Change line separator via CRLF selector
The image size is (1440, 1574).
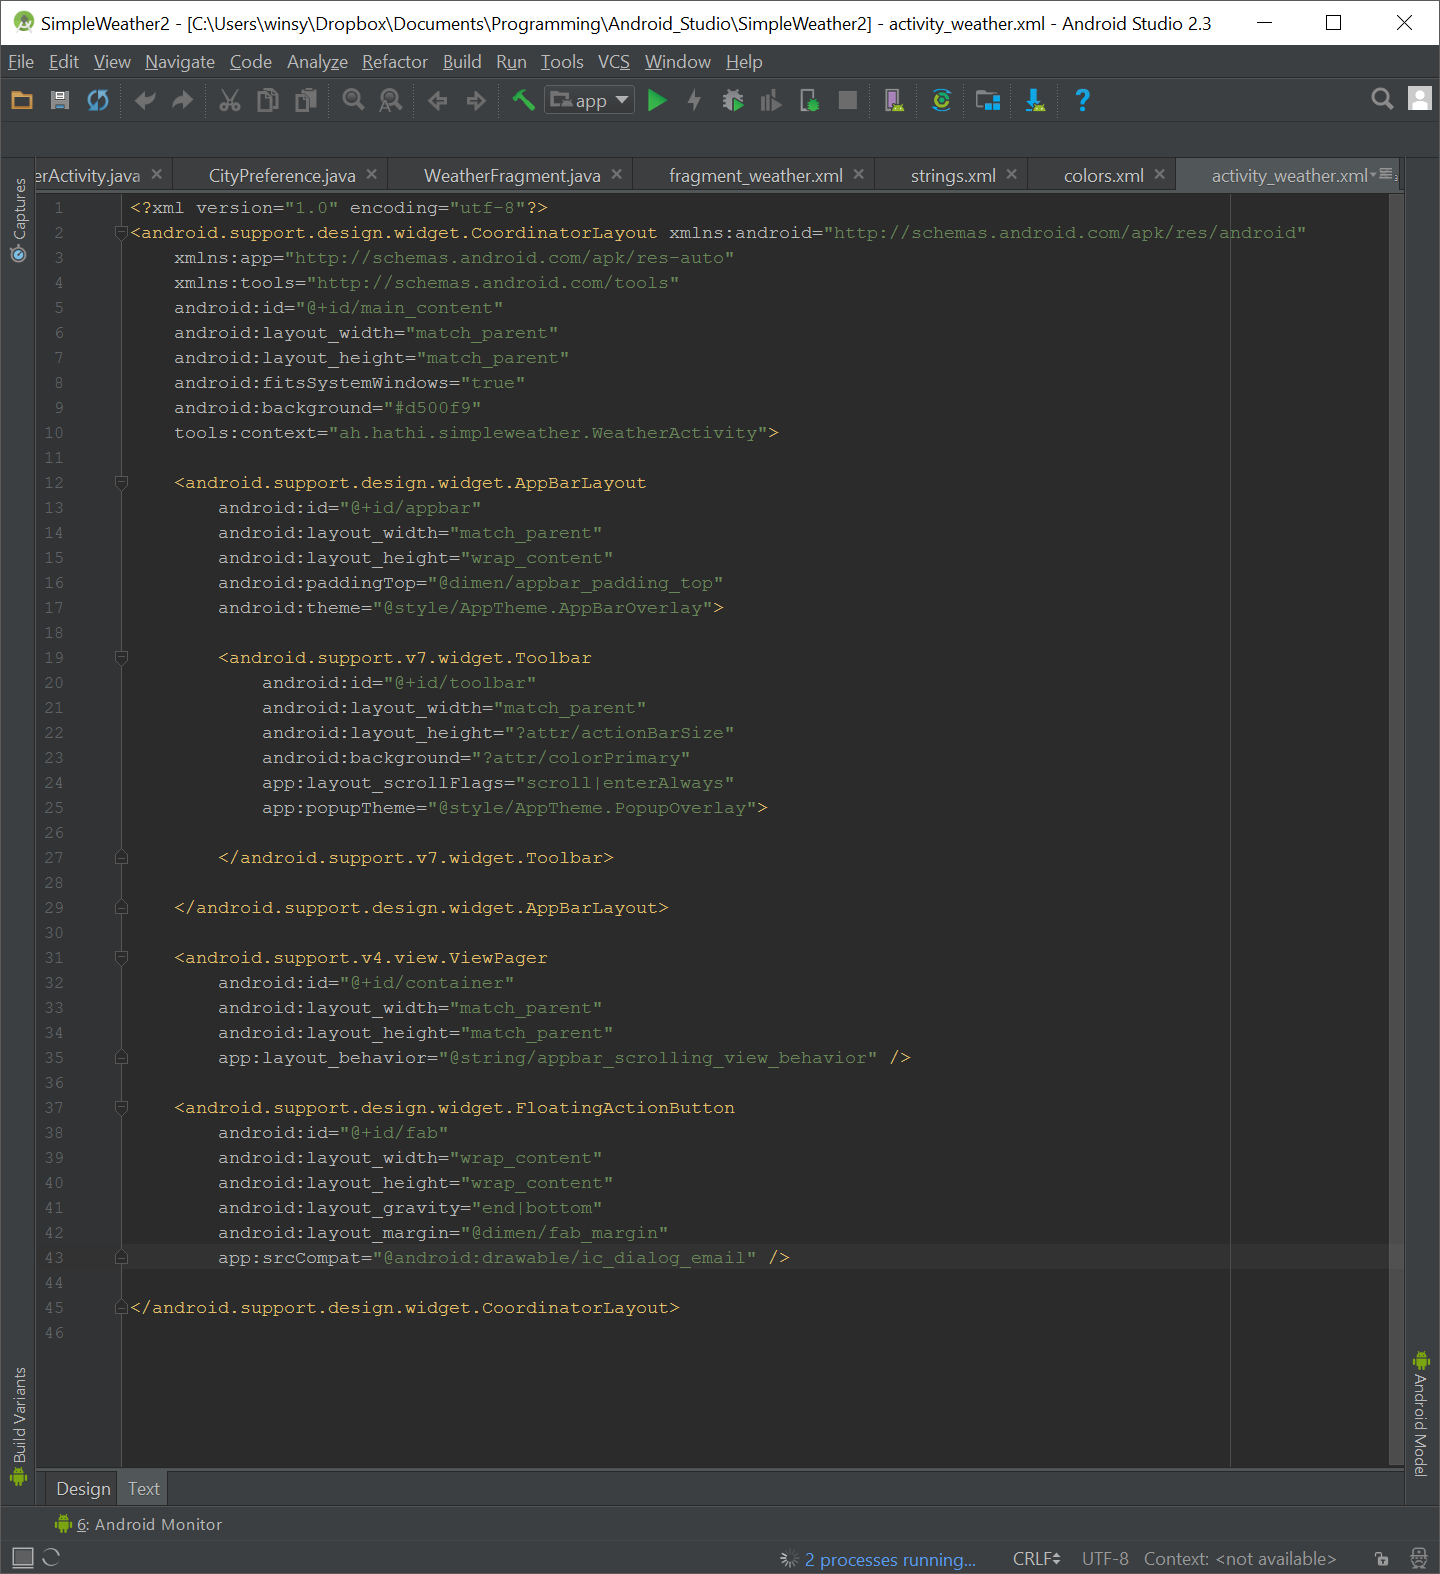pyautogui.click(x=1036, y=1559)
